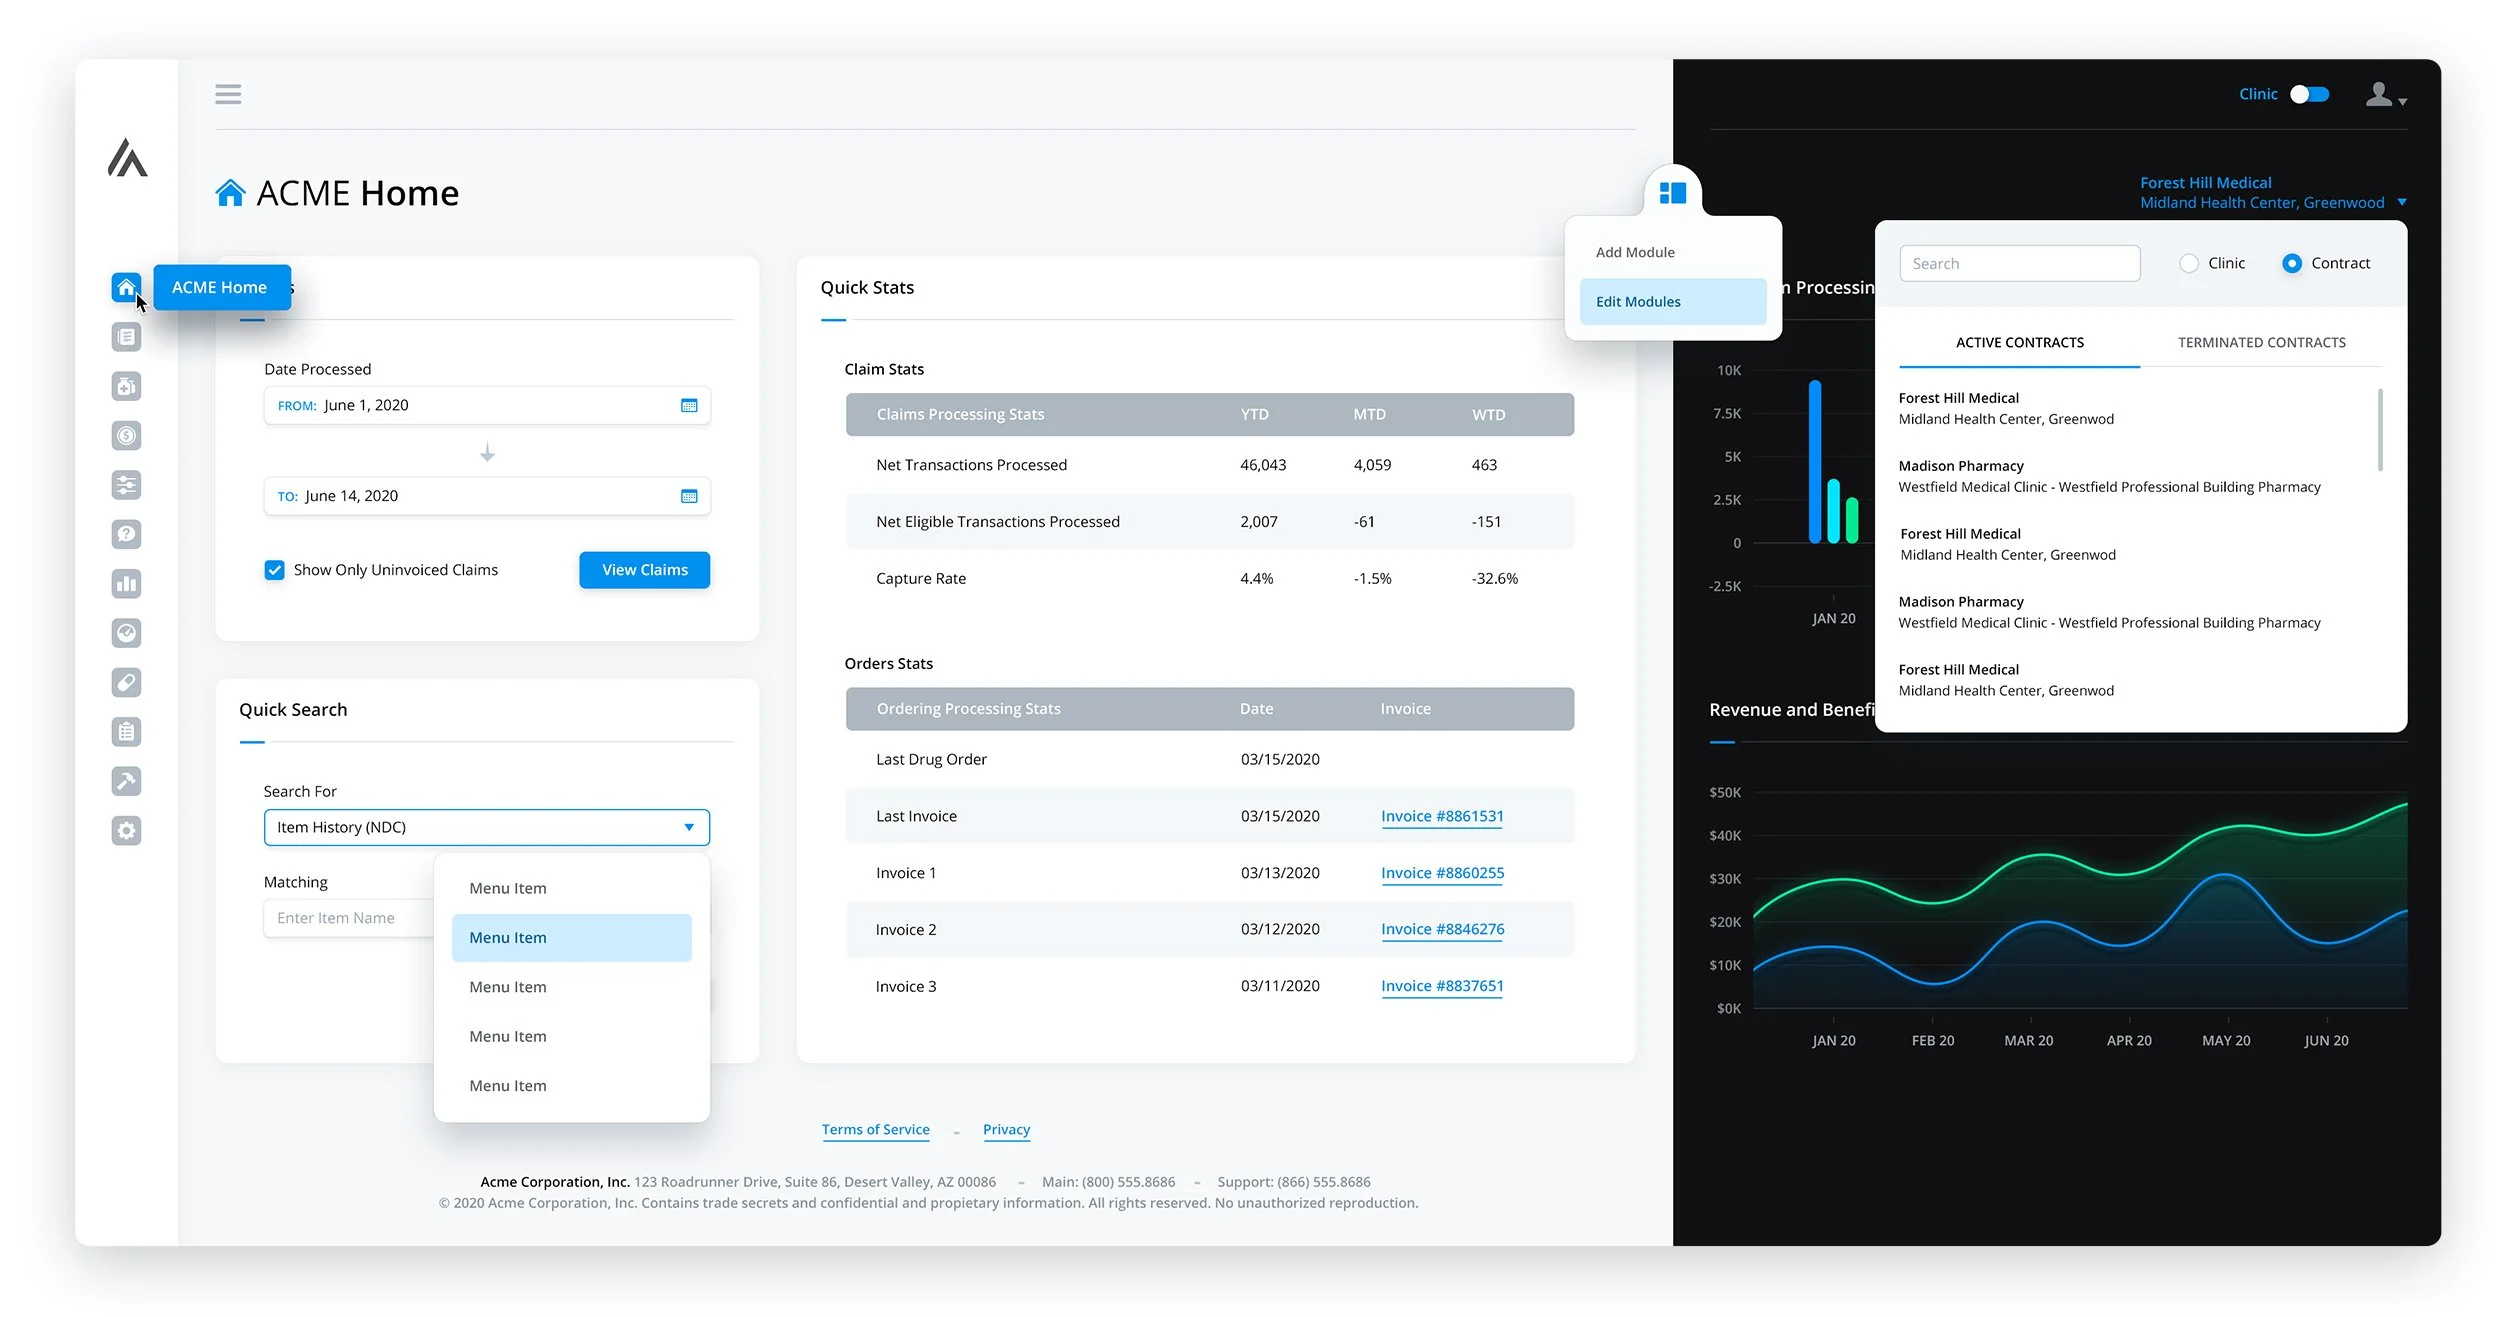Open the user account dropdown
The image size is (2500, 1317).
pyautogui.click(x=2385, y=96)
